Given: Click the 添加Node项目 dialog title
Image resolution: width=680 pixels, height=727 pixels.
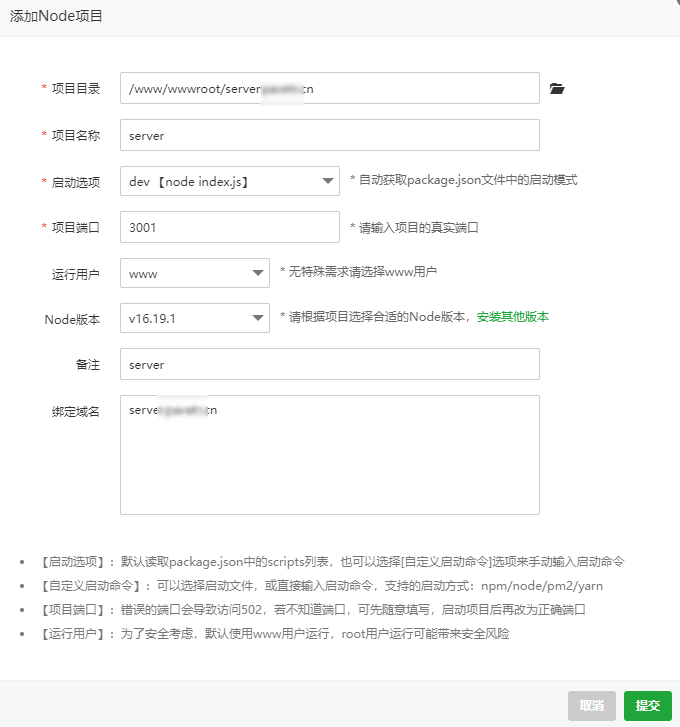Looking at the screenshot, I should click(56, 16).
